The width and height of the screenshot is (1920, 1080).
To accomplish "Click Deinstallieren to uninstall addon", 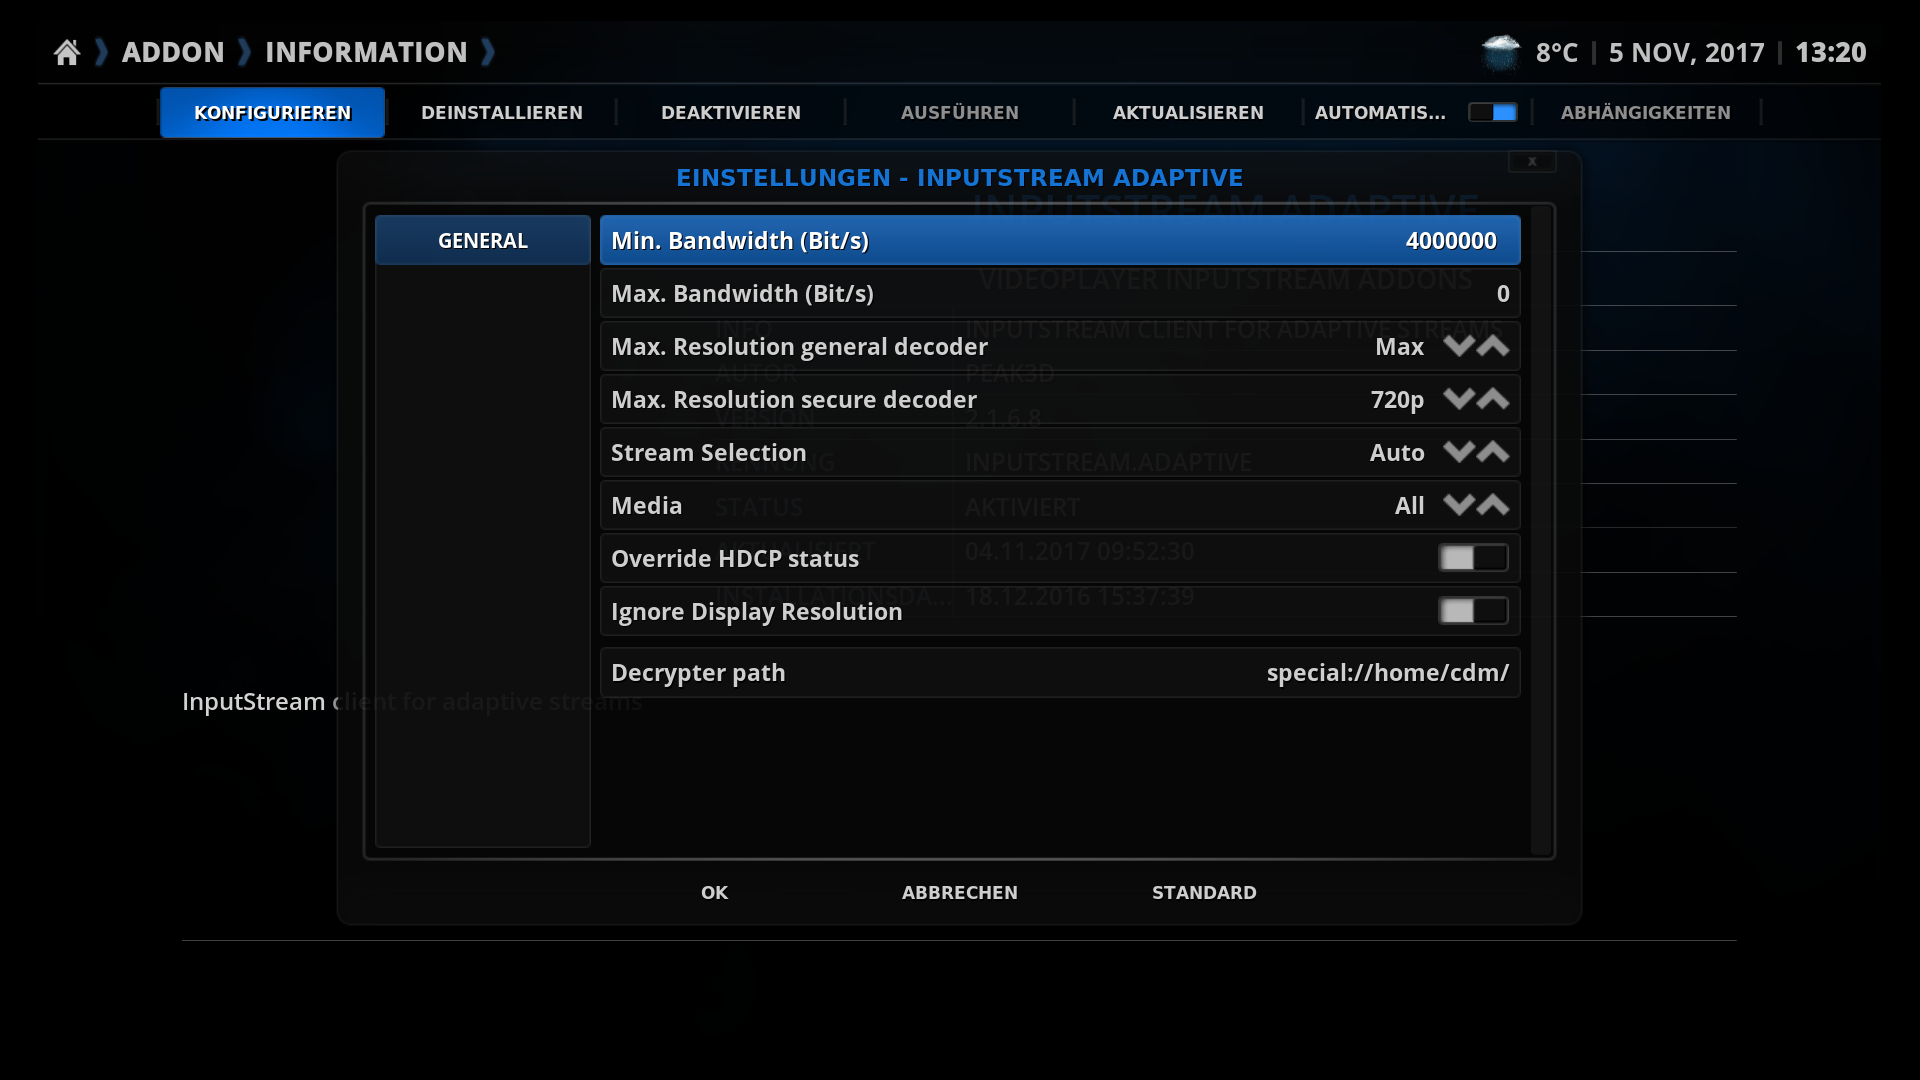I will tap(502, 112).
